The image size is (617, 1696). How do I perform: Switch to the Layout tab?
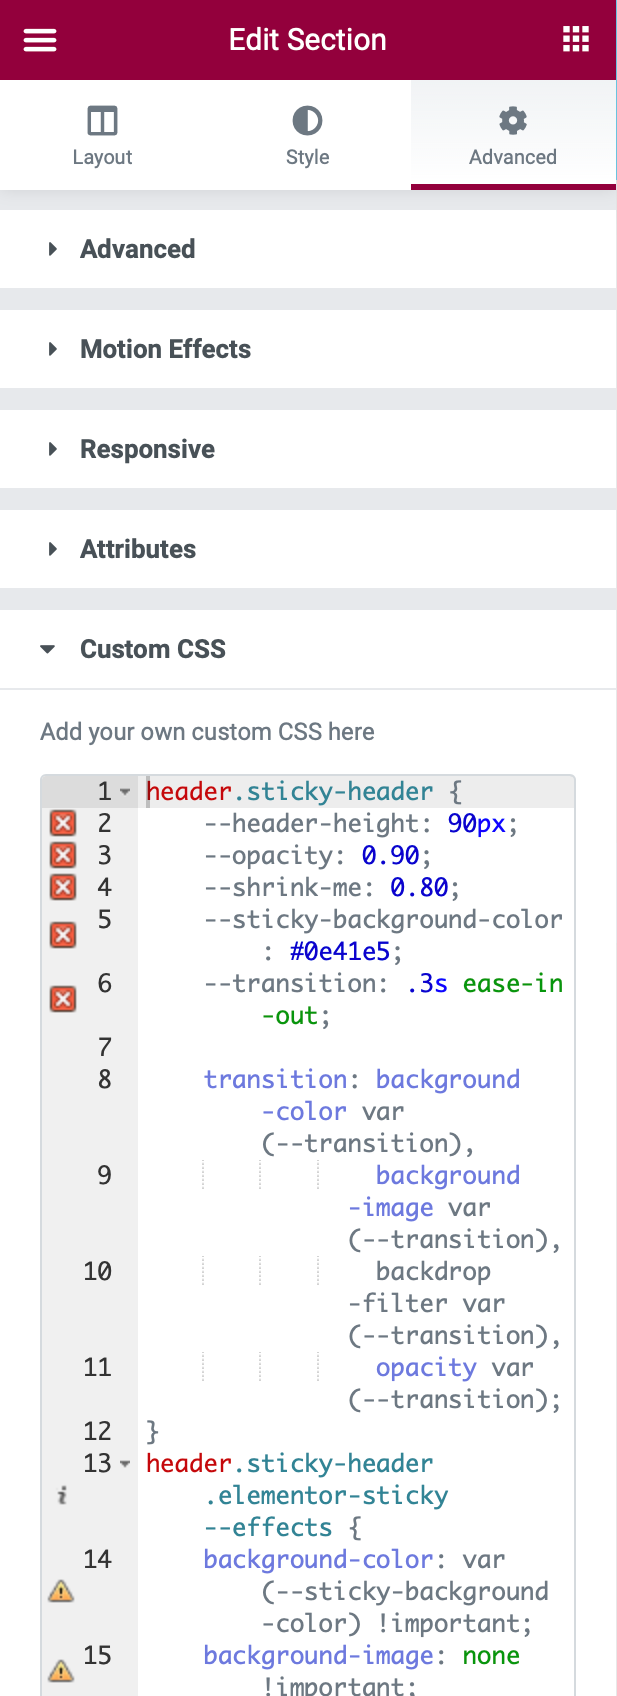point(102,135)
